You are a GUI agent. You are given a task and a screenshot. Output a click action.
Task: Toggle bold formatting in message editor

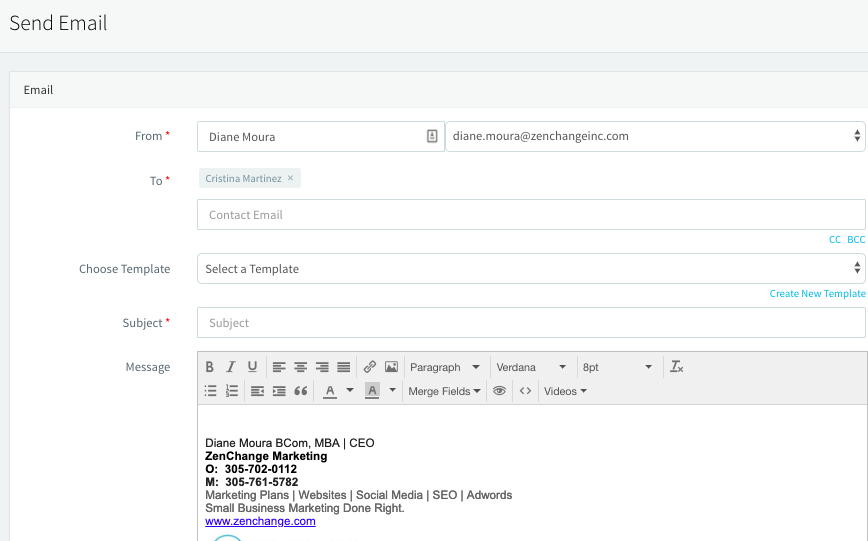click(x=209, y=367)
